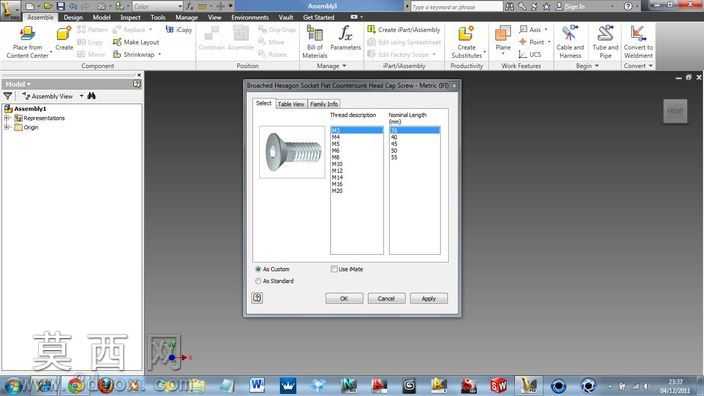Select Assembly1 in the browser tree
The image size is (704, 396).
pyautogui.click(x=30, y=109)
